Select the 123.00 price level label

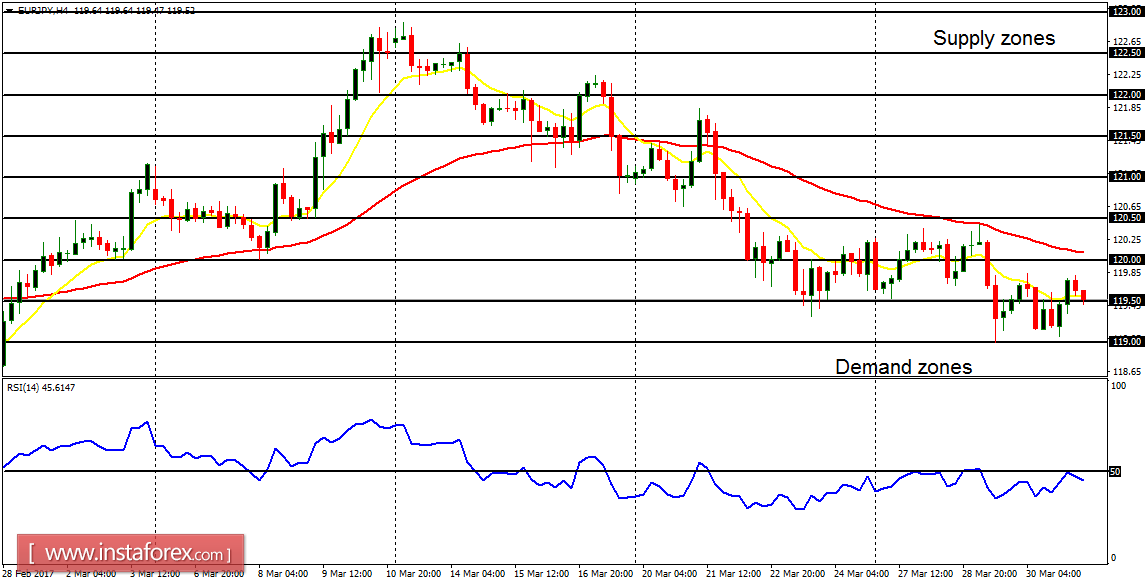[x=1126, y=12]
